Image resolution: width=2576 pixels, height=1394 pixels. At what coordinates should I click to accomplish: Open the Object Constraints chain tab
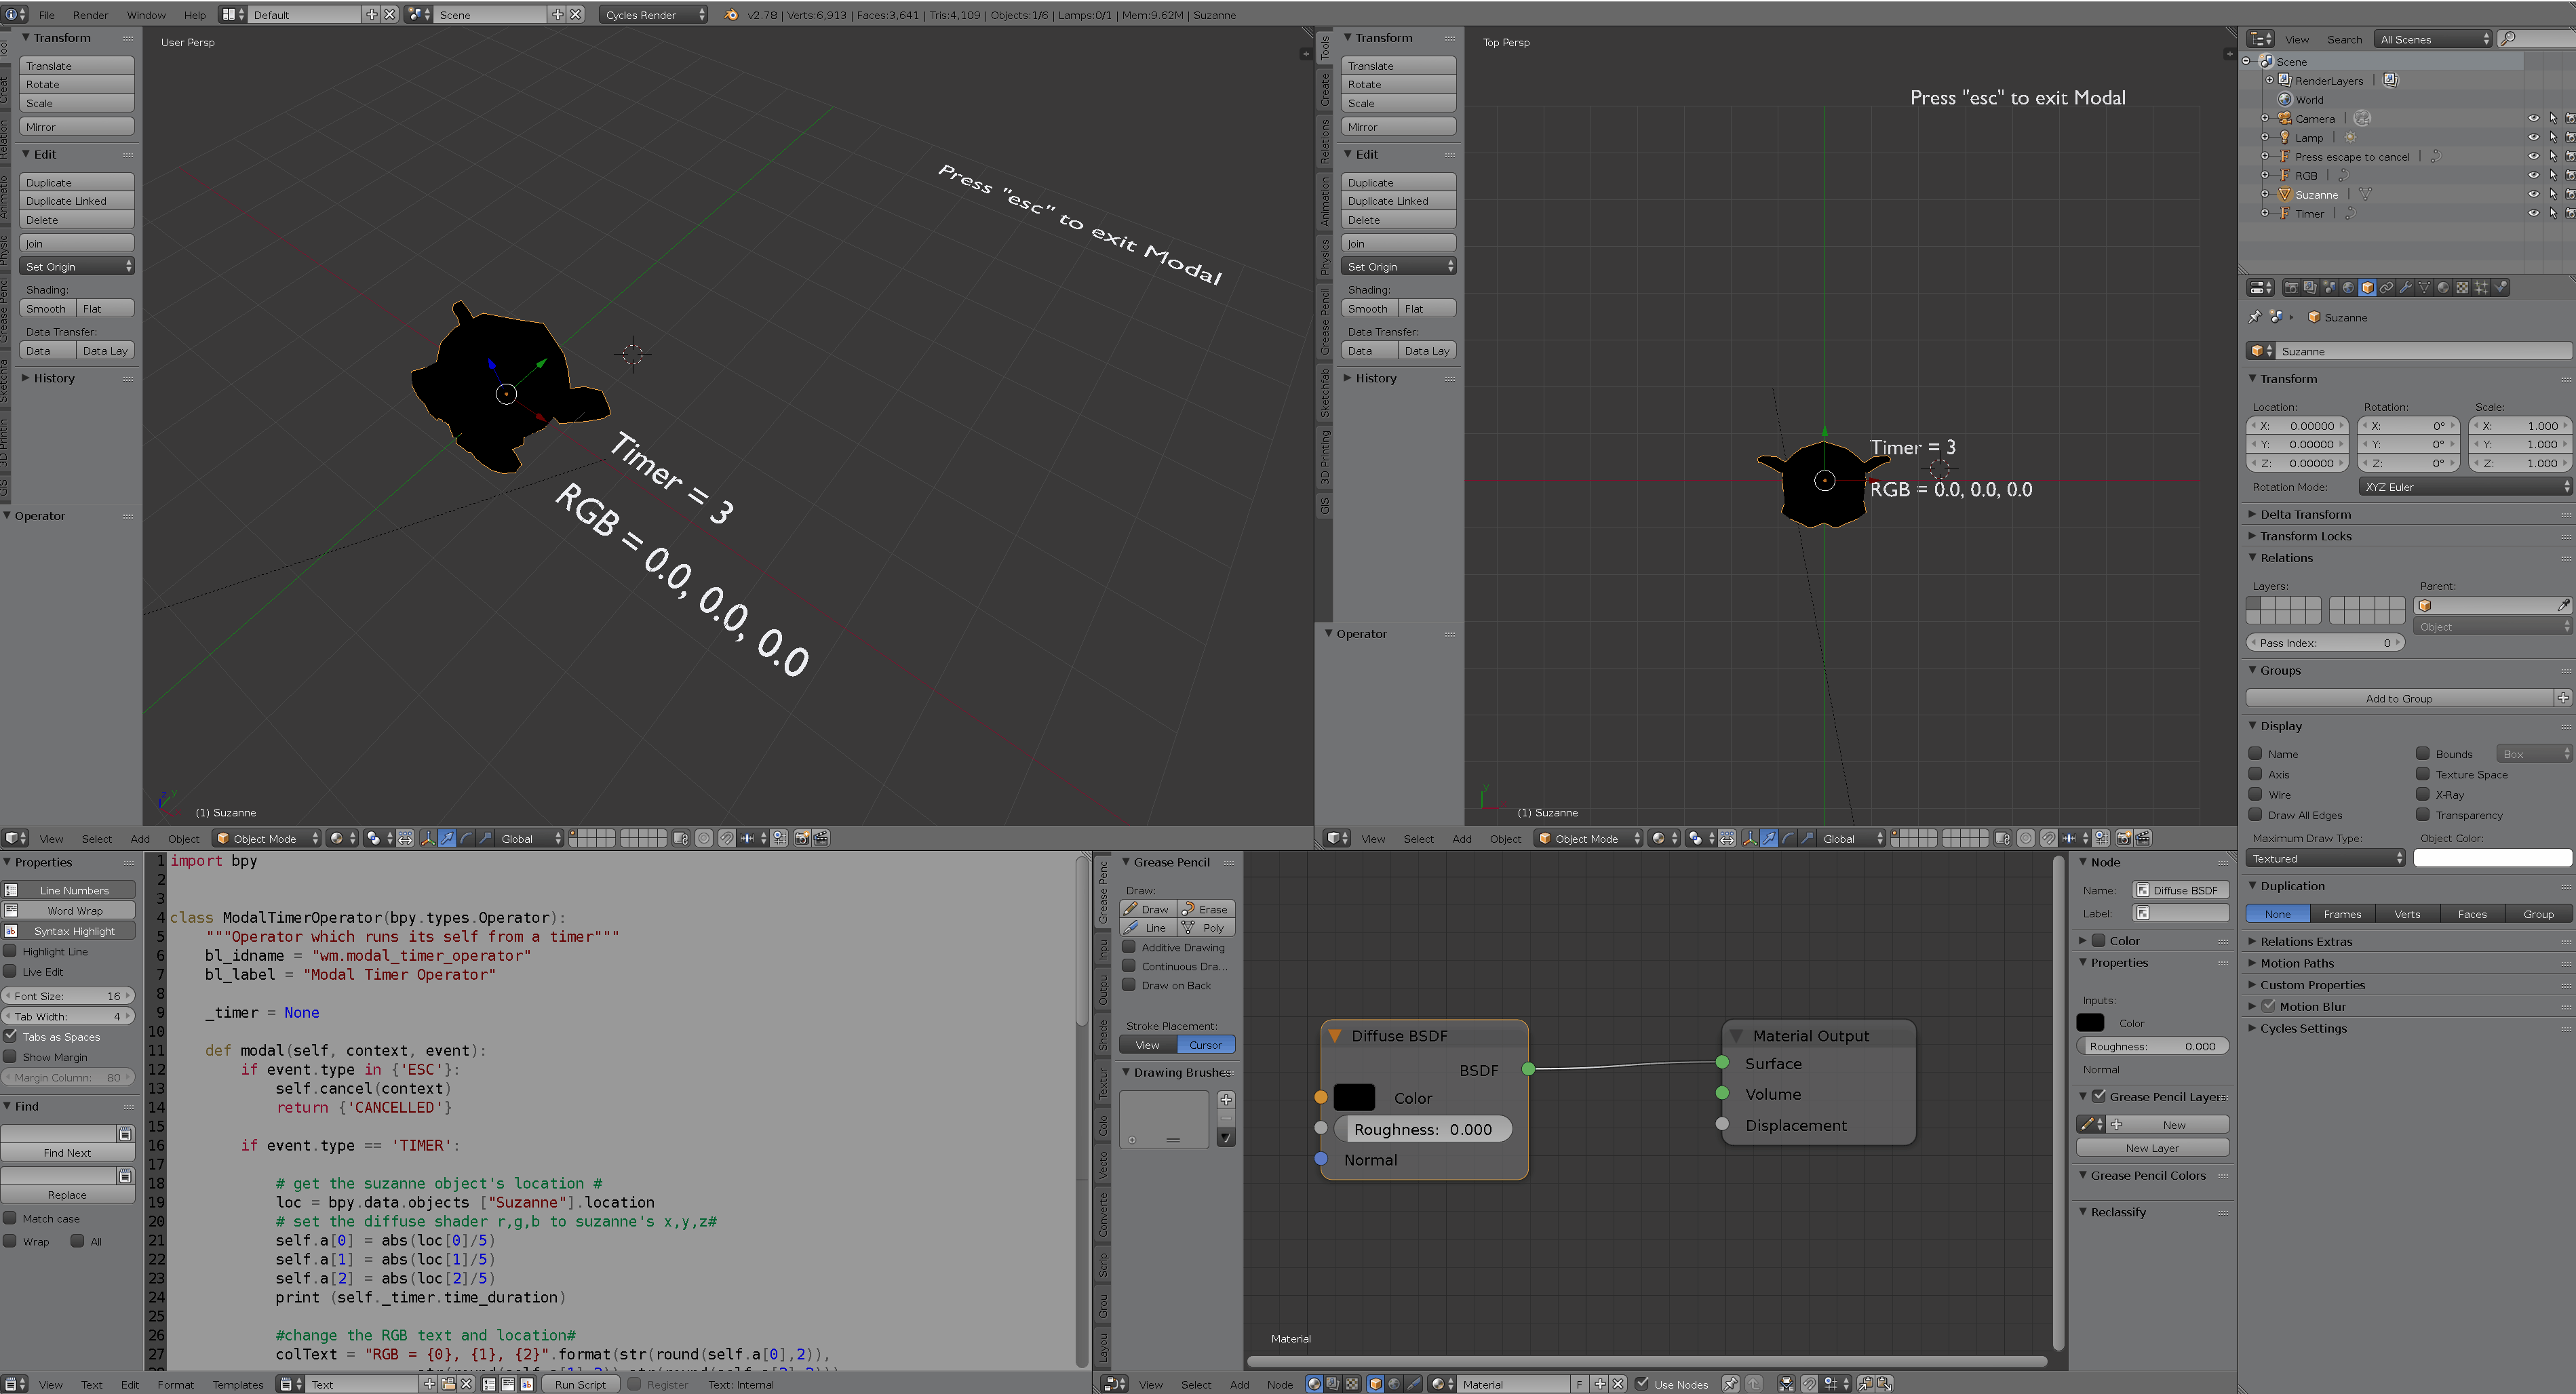pyautogui.click(x=2387, y=288)
